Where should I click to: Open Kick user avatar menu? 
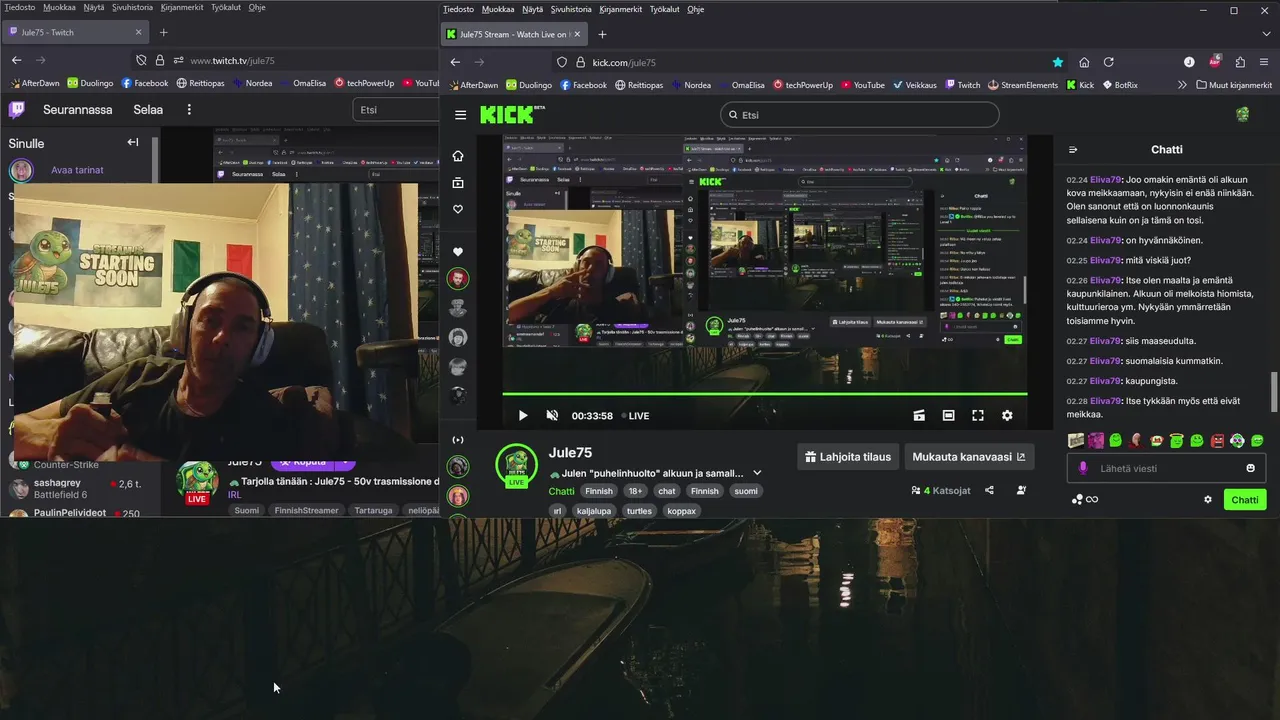1242,115
